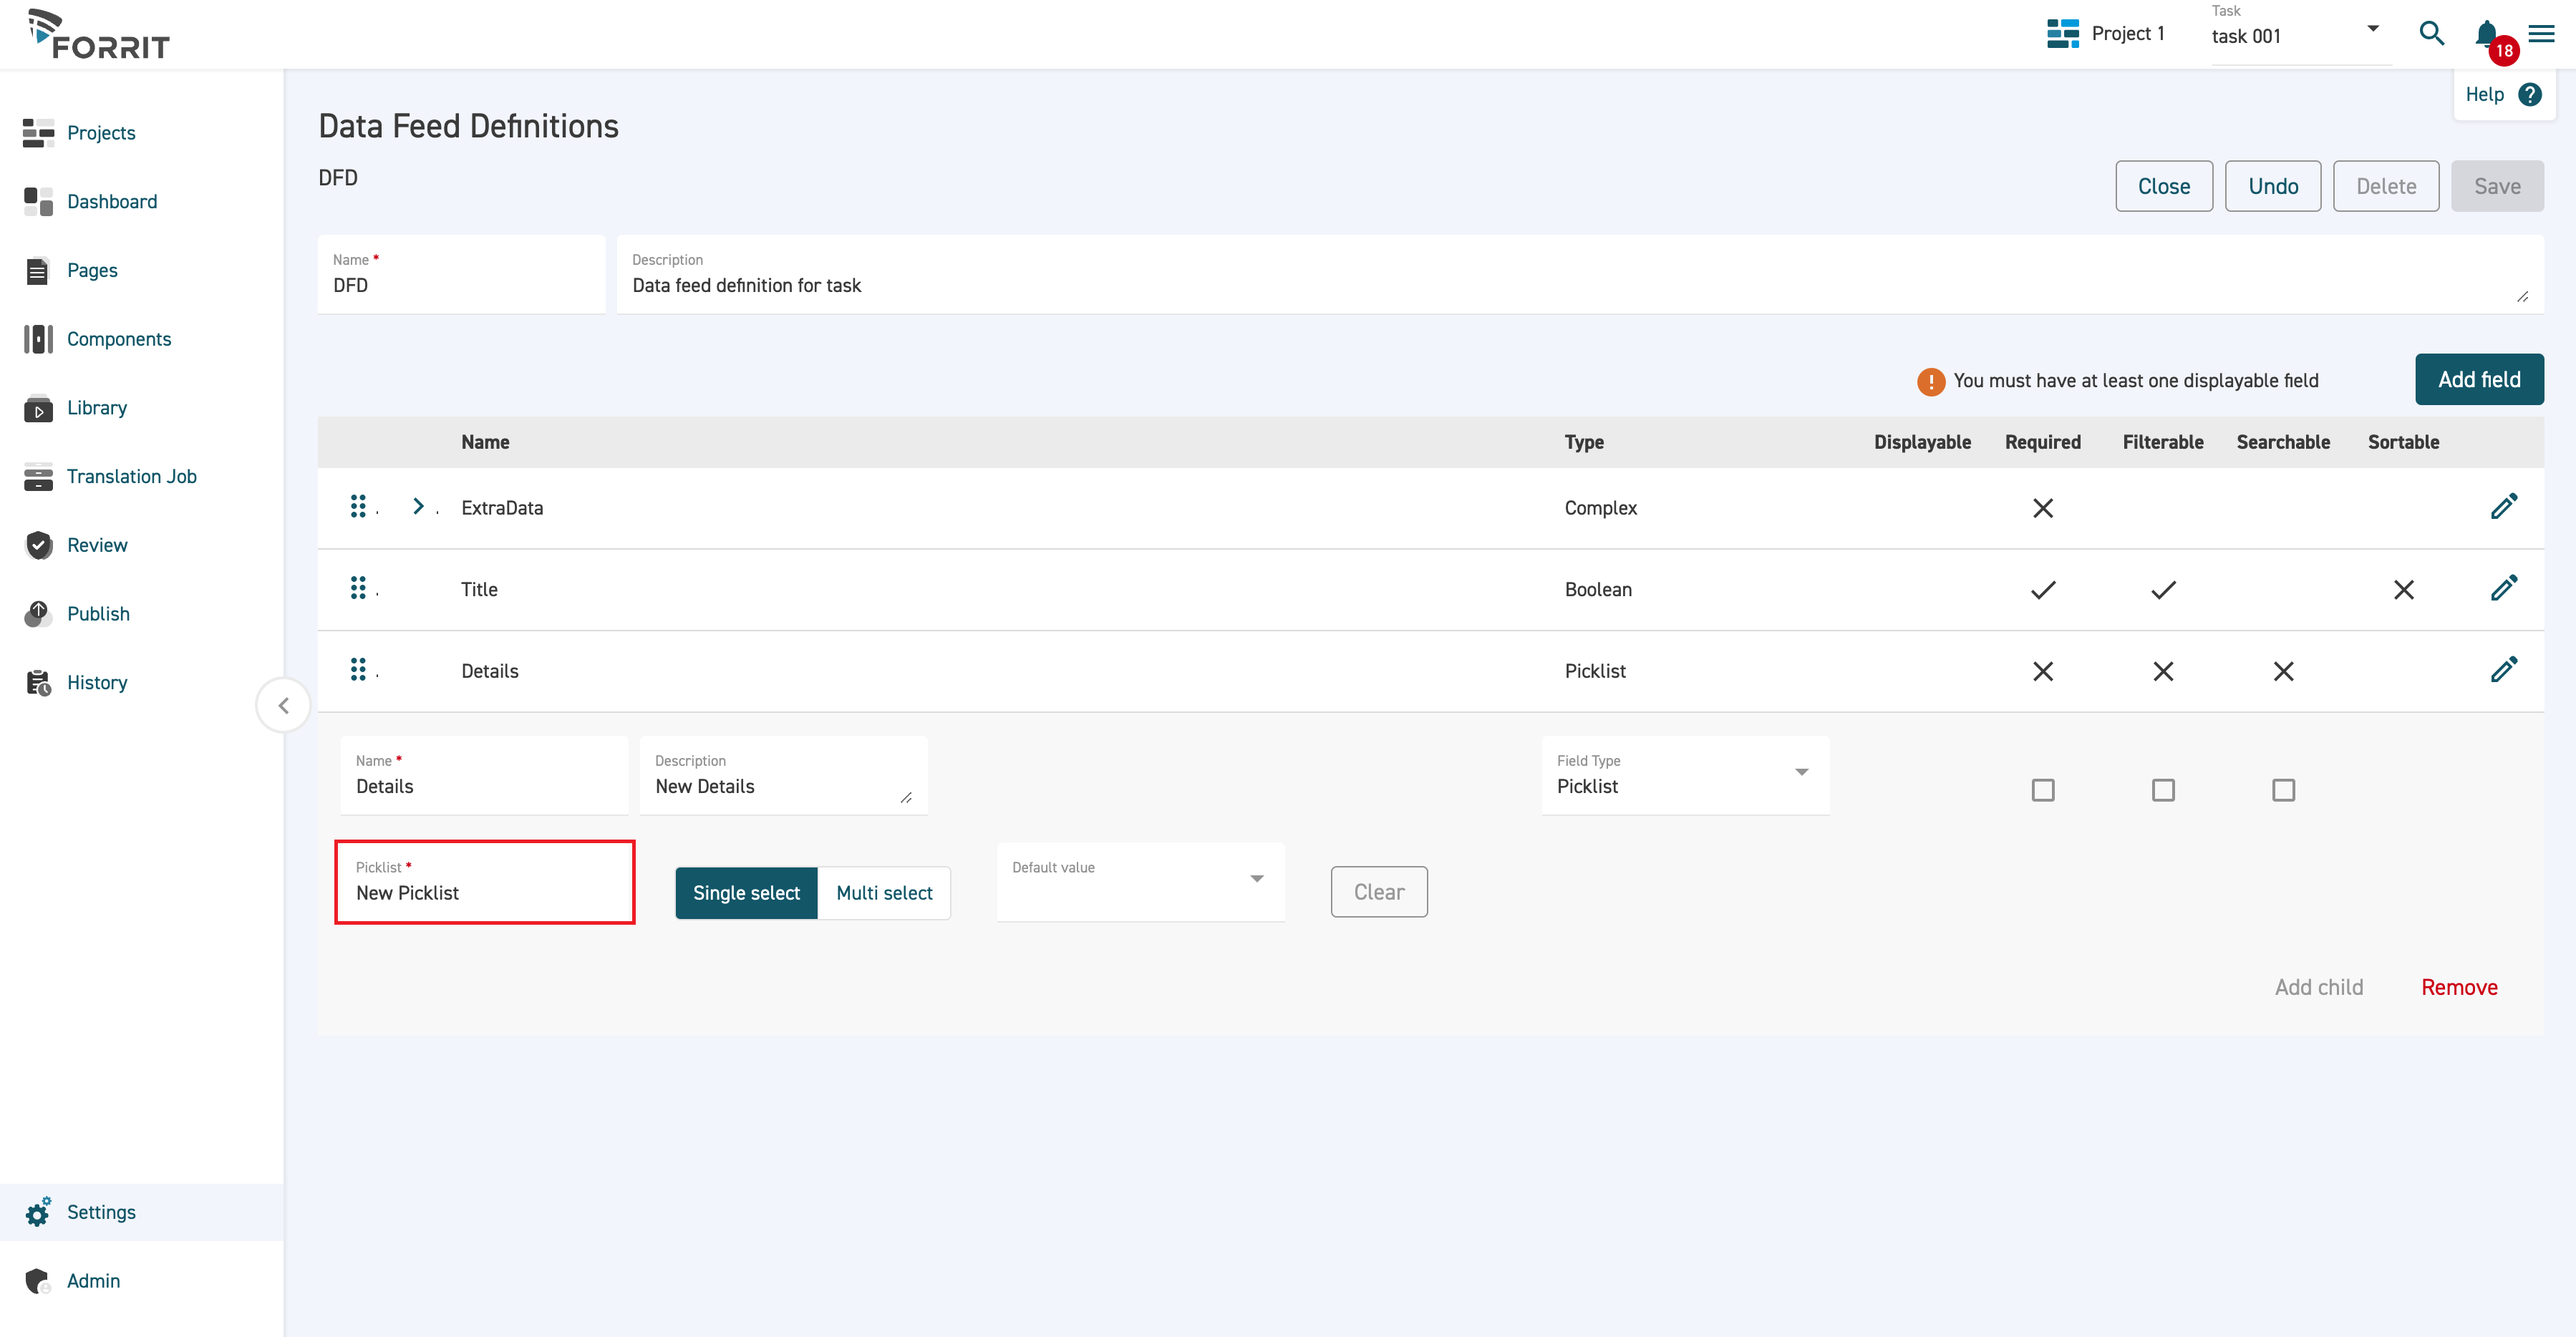Image resolution: width=2576 pixels, height=1337 pixels.
Task: Open the search tool
Action: pyautogui.click(x=2432, y=33)
